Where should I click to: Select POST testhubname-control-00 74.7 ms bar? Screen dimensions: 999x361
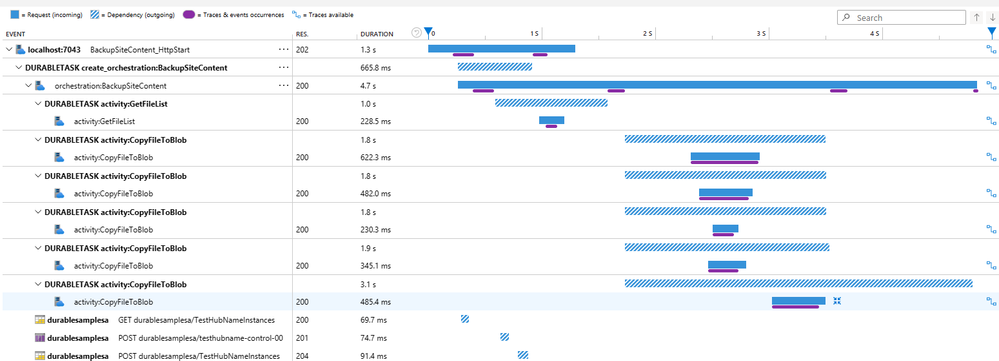tap(505, 337)
